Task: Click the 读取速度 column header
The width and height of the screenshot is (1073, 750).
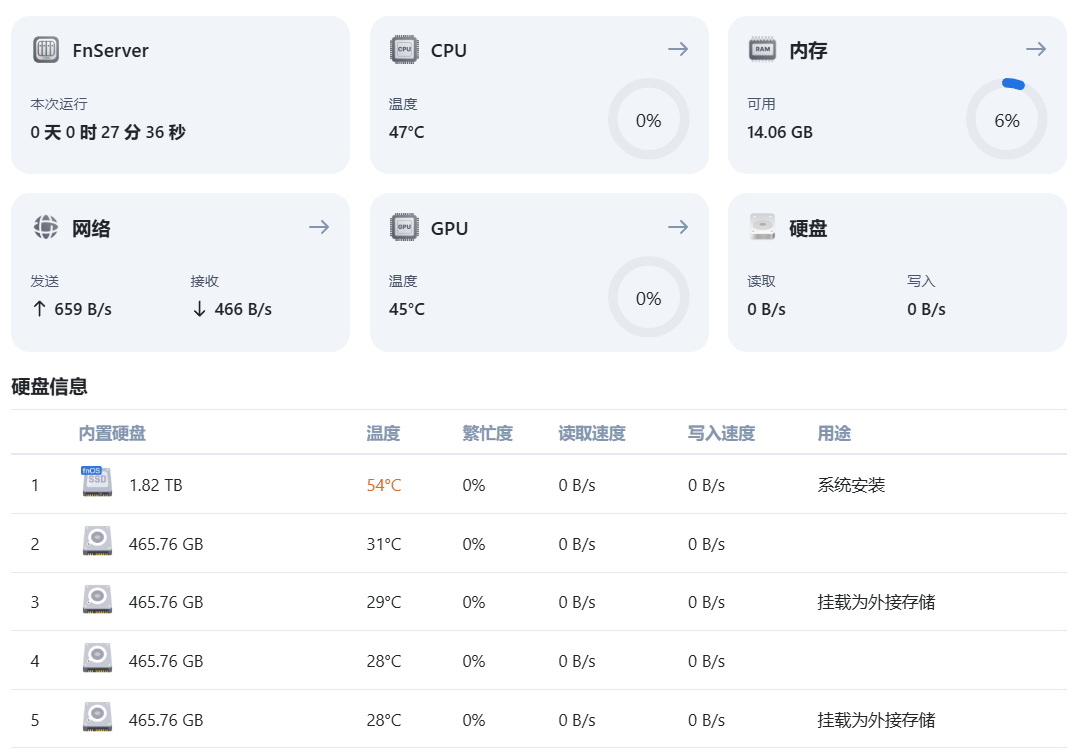Action: point(592,433)
